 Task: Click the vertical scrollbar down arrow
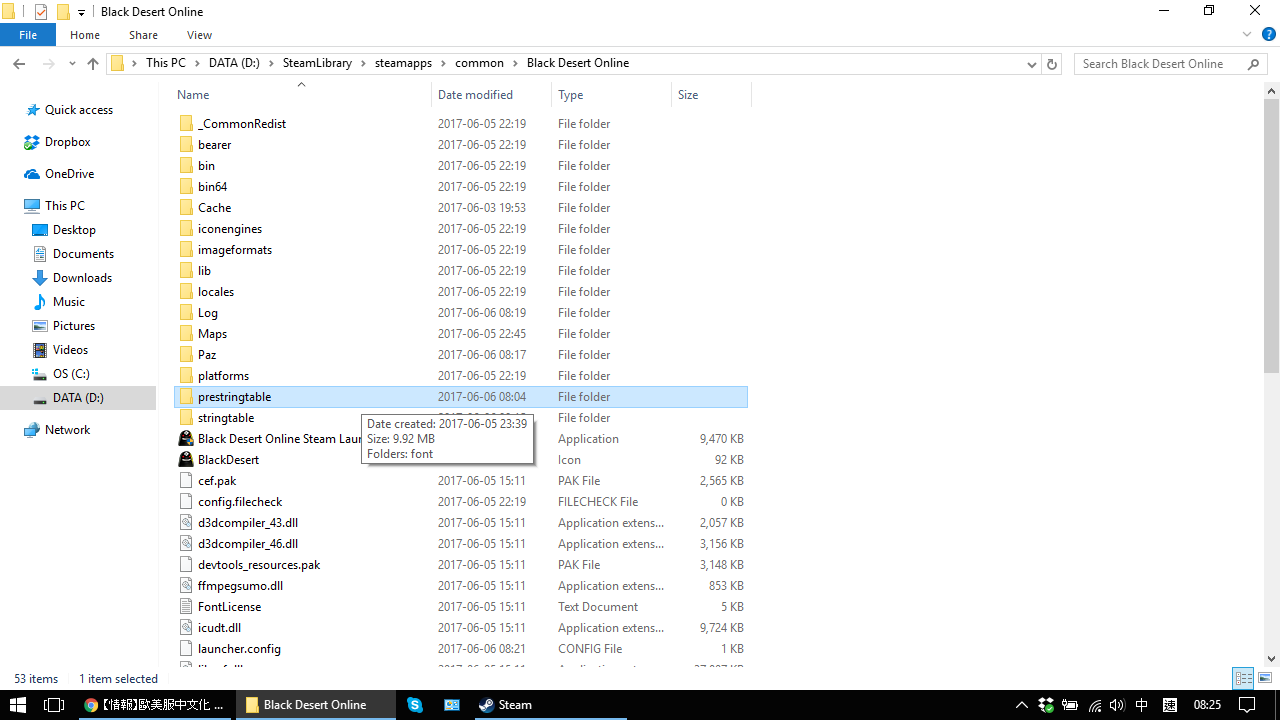[x=1272, y=659]
